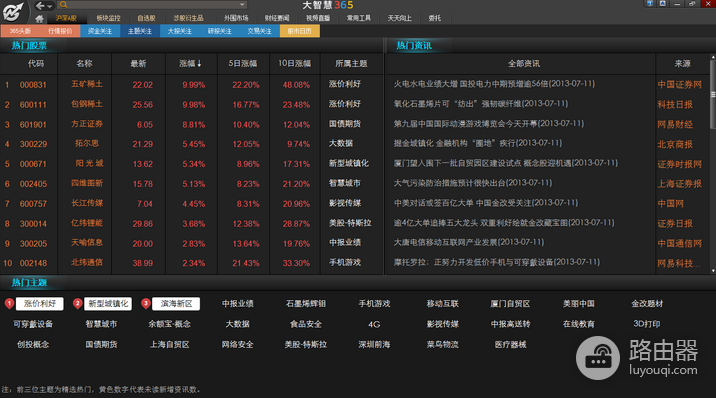Switch to the 主题关注 tab

click(x=140, y=31)
